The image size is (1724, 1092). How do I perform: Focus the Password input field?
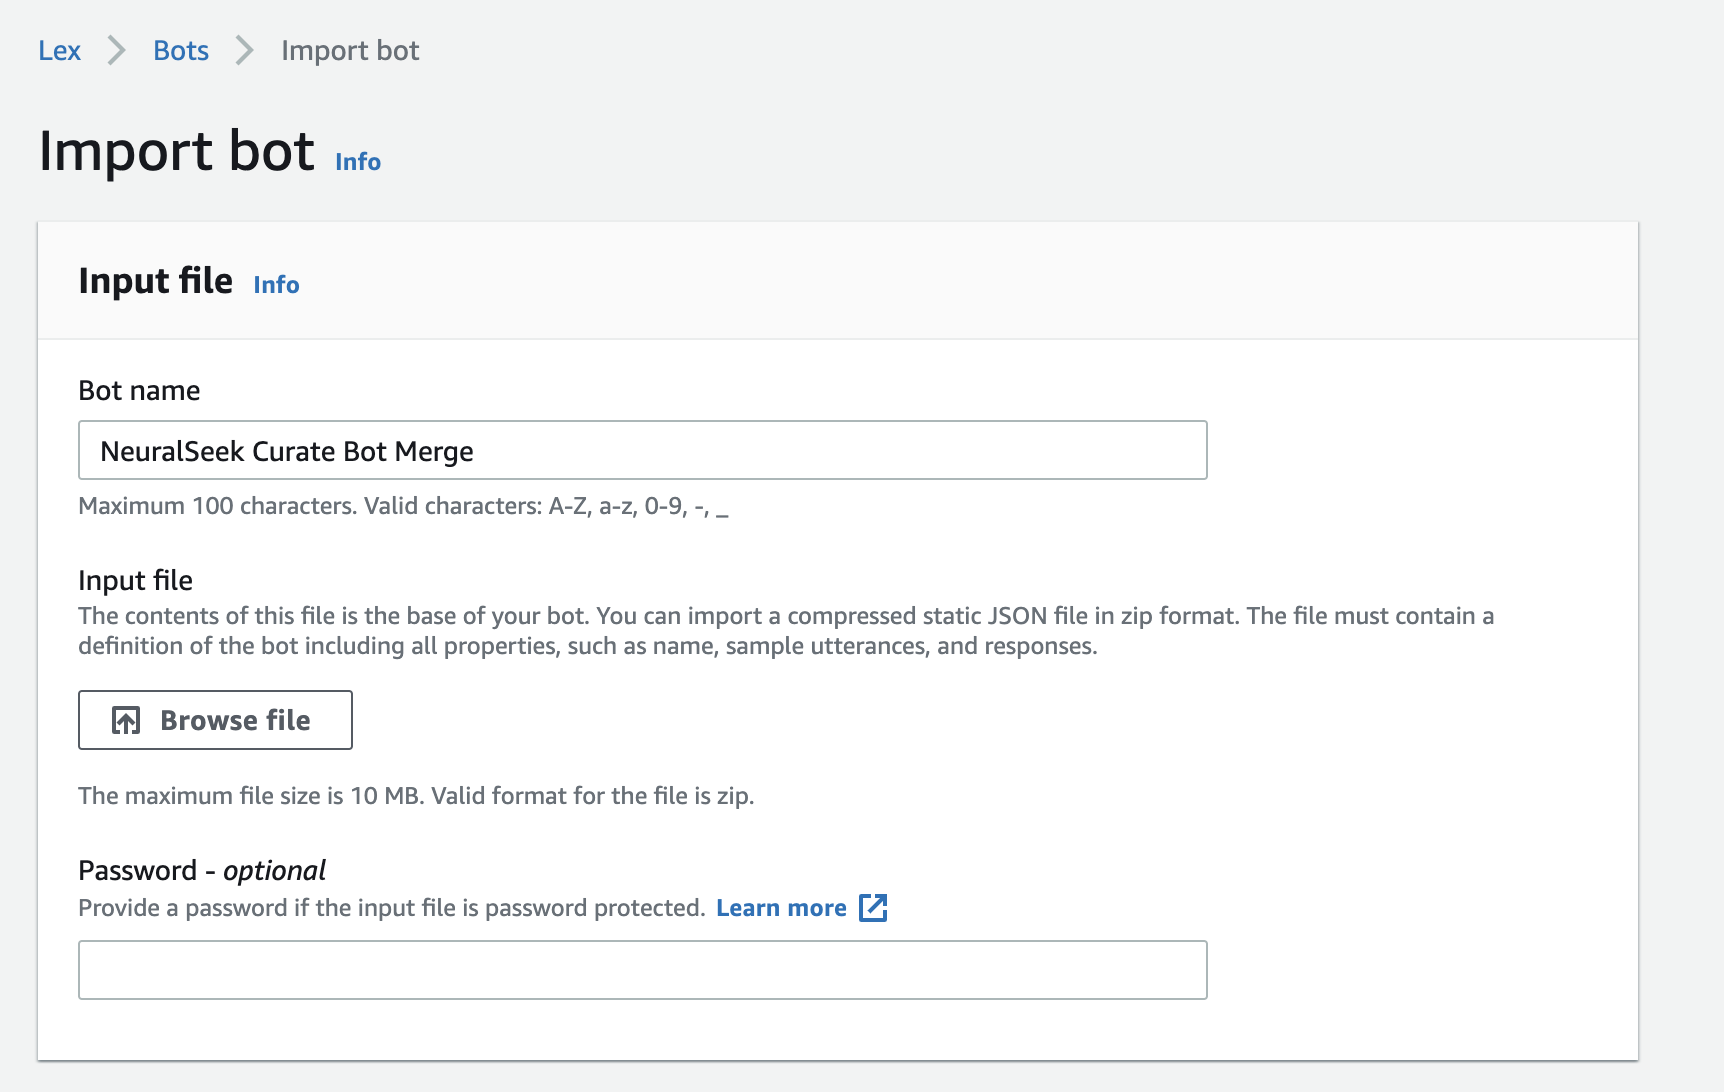643,970
